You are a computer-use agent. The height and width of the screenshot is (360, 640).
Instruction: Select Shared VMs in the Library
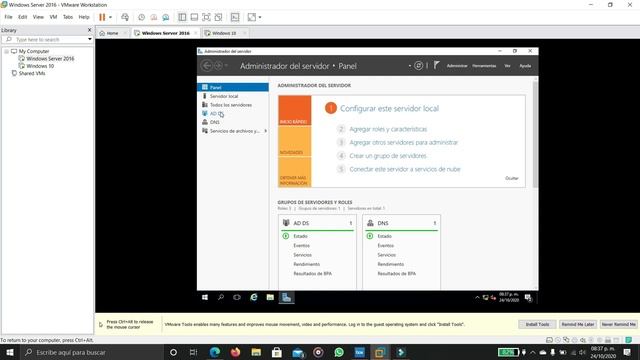tap(31, 73)
